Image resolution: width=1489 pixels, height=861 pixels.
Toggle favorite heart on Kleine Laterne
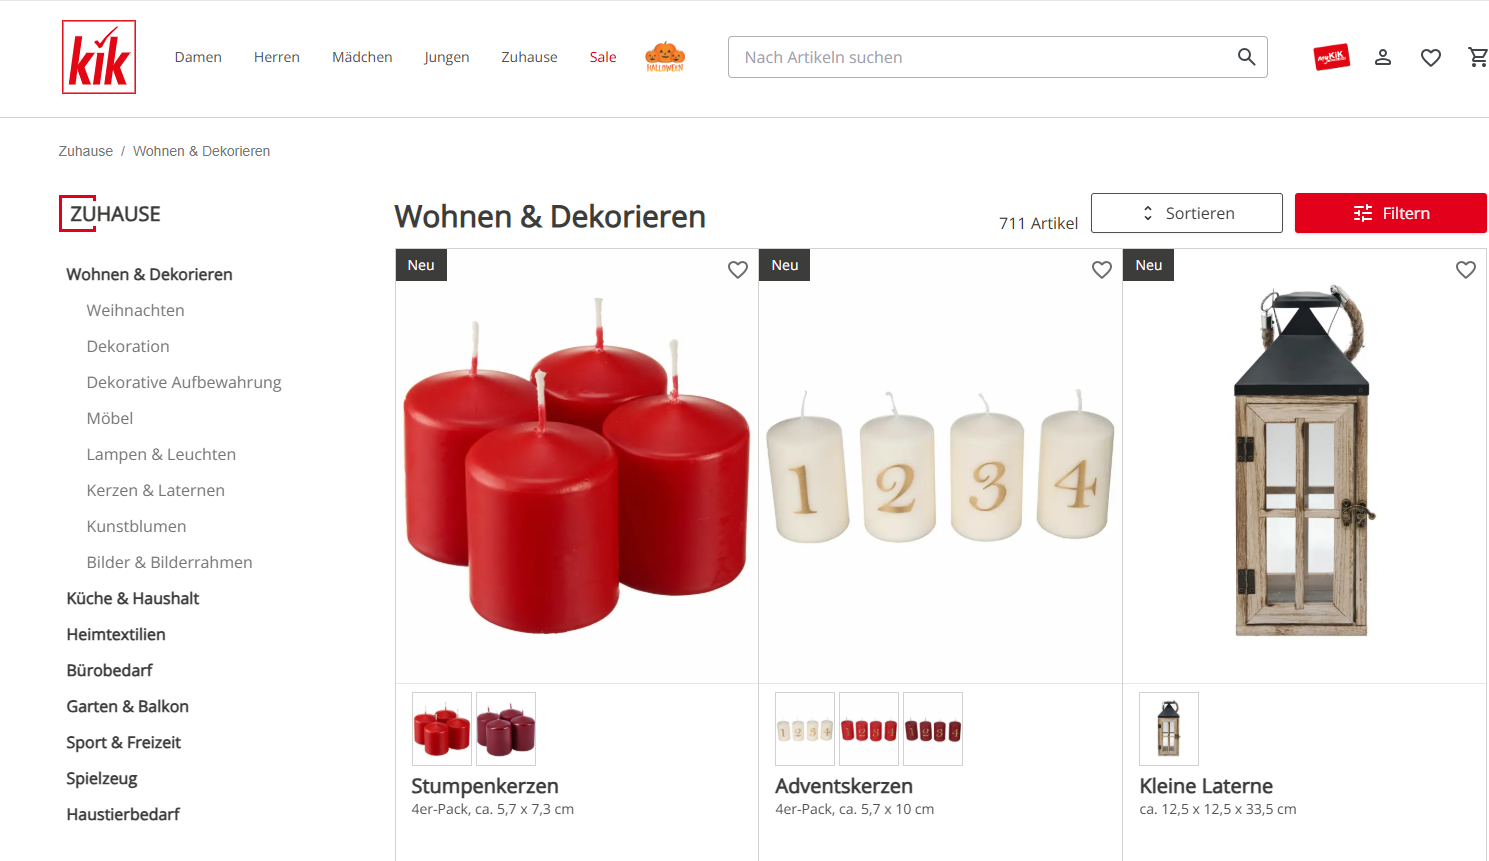(1466, 269)
